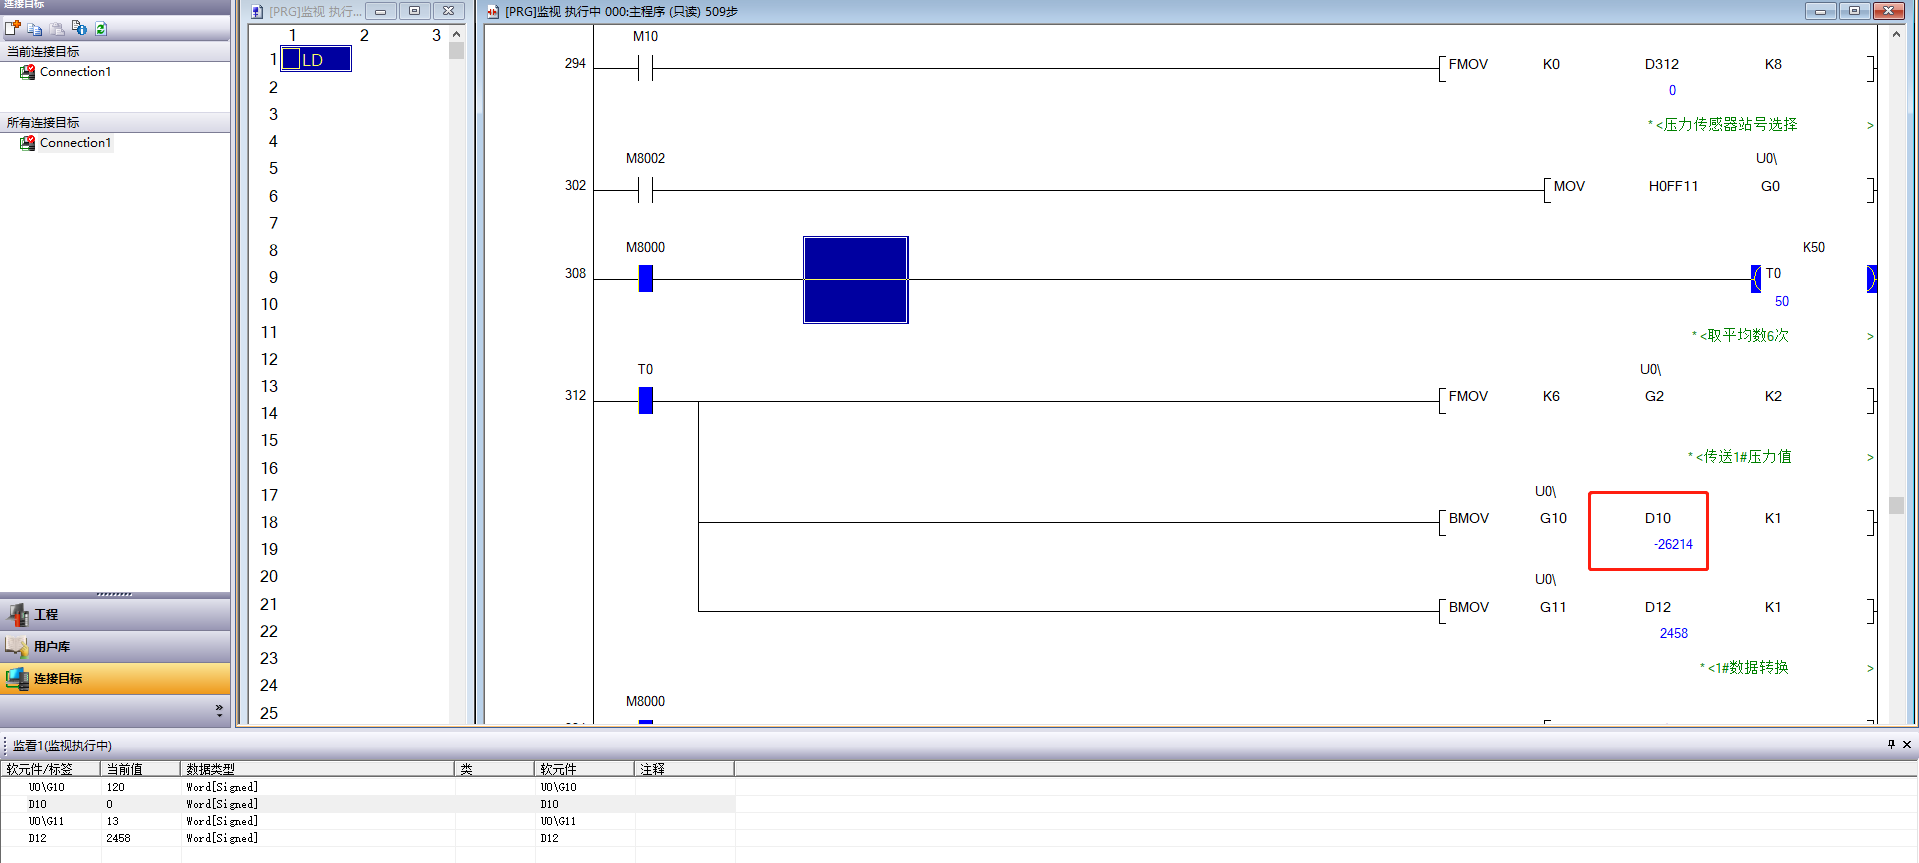
Task: Open the 工程 navigation pane
Action: coord(46,614)
